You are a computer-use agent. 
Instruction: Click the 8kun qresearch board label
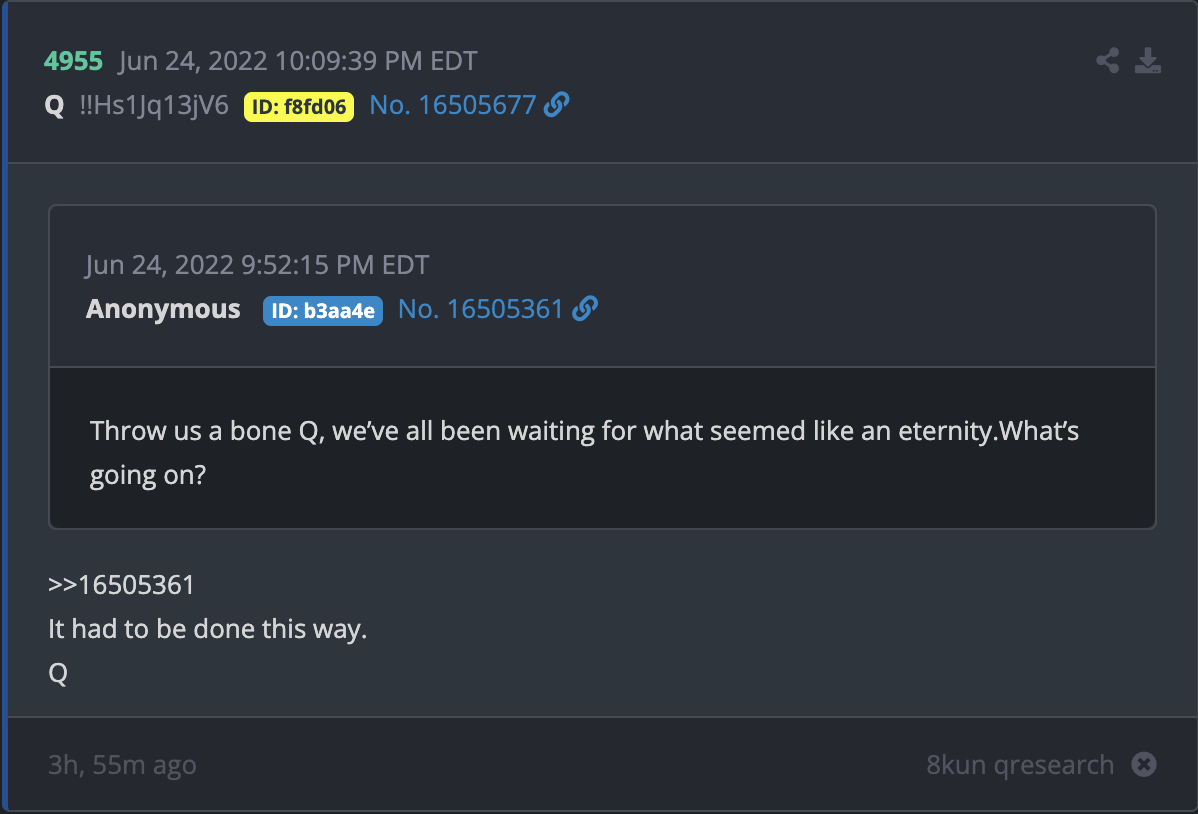1020,764
